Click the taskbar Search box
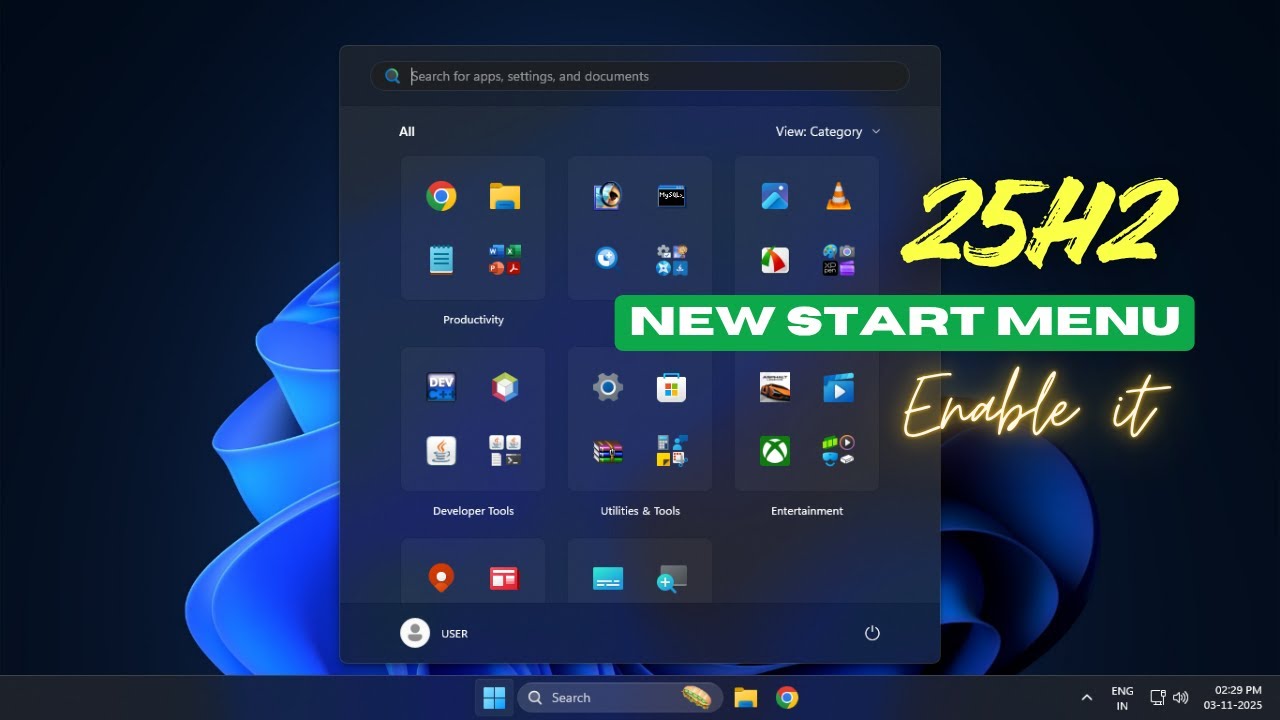Screen dimensions: 1280x720 point(620,698)
